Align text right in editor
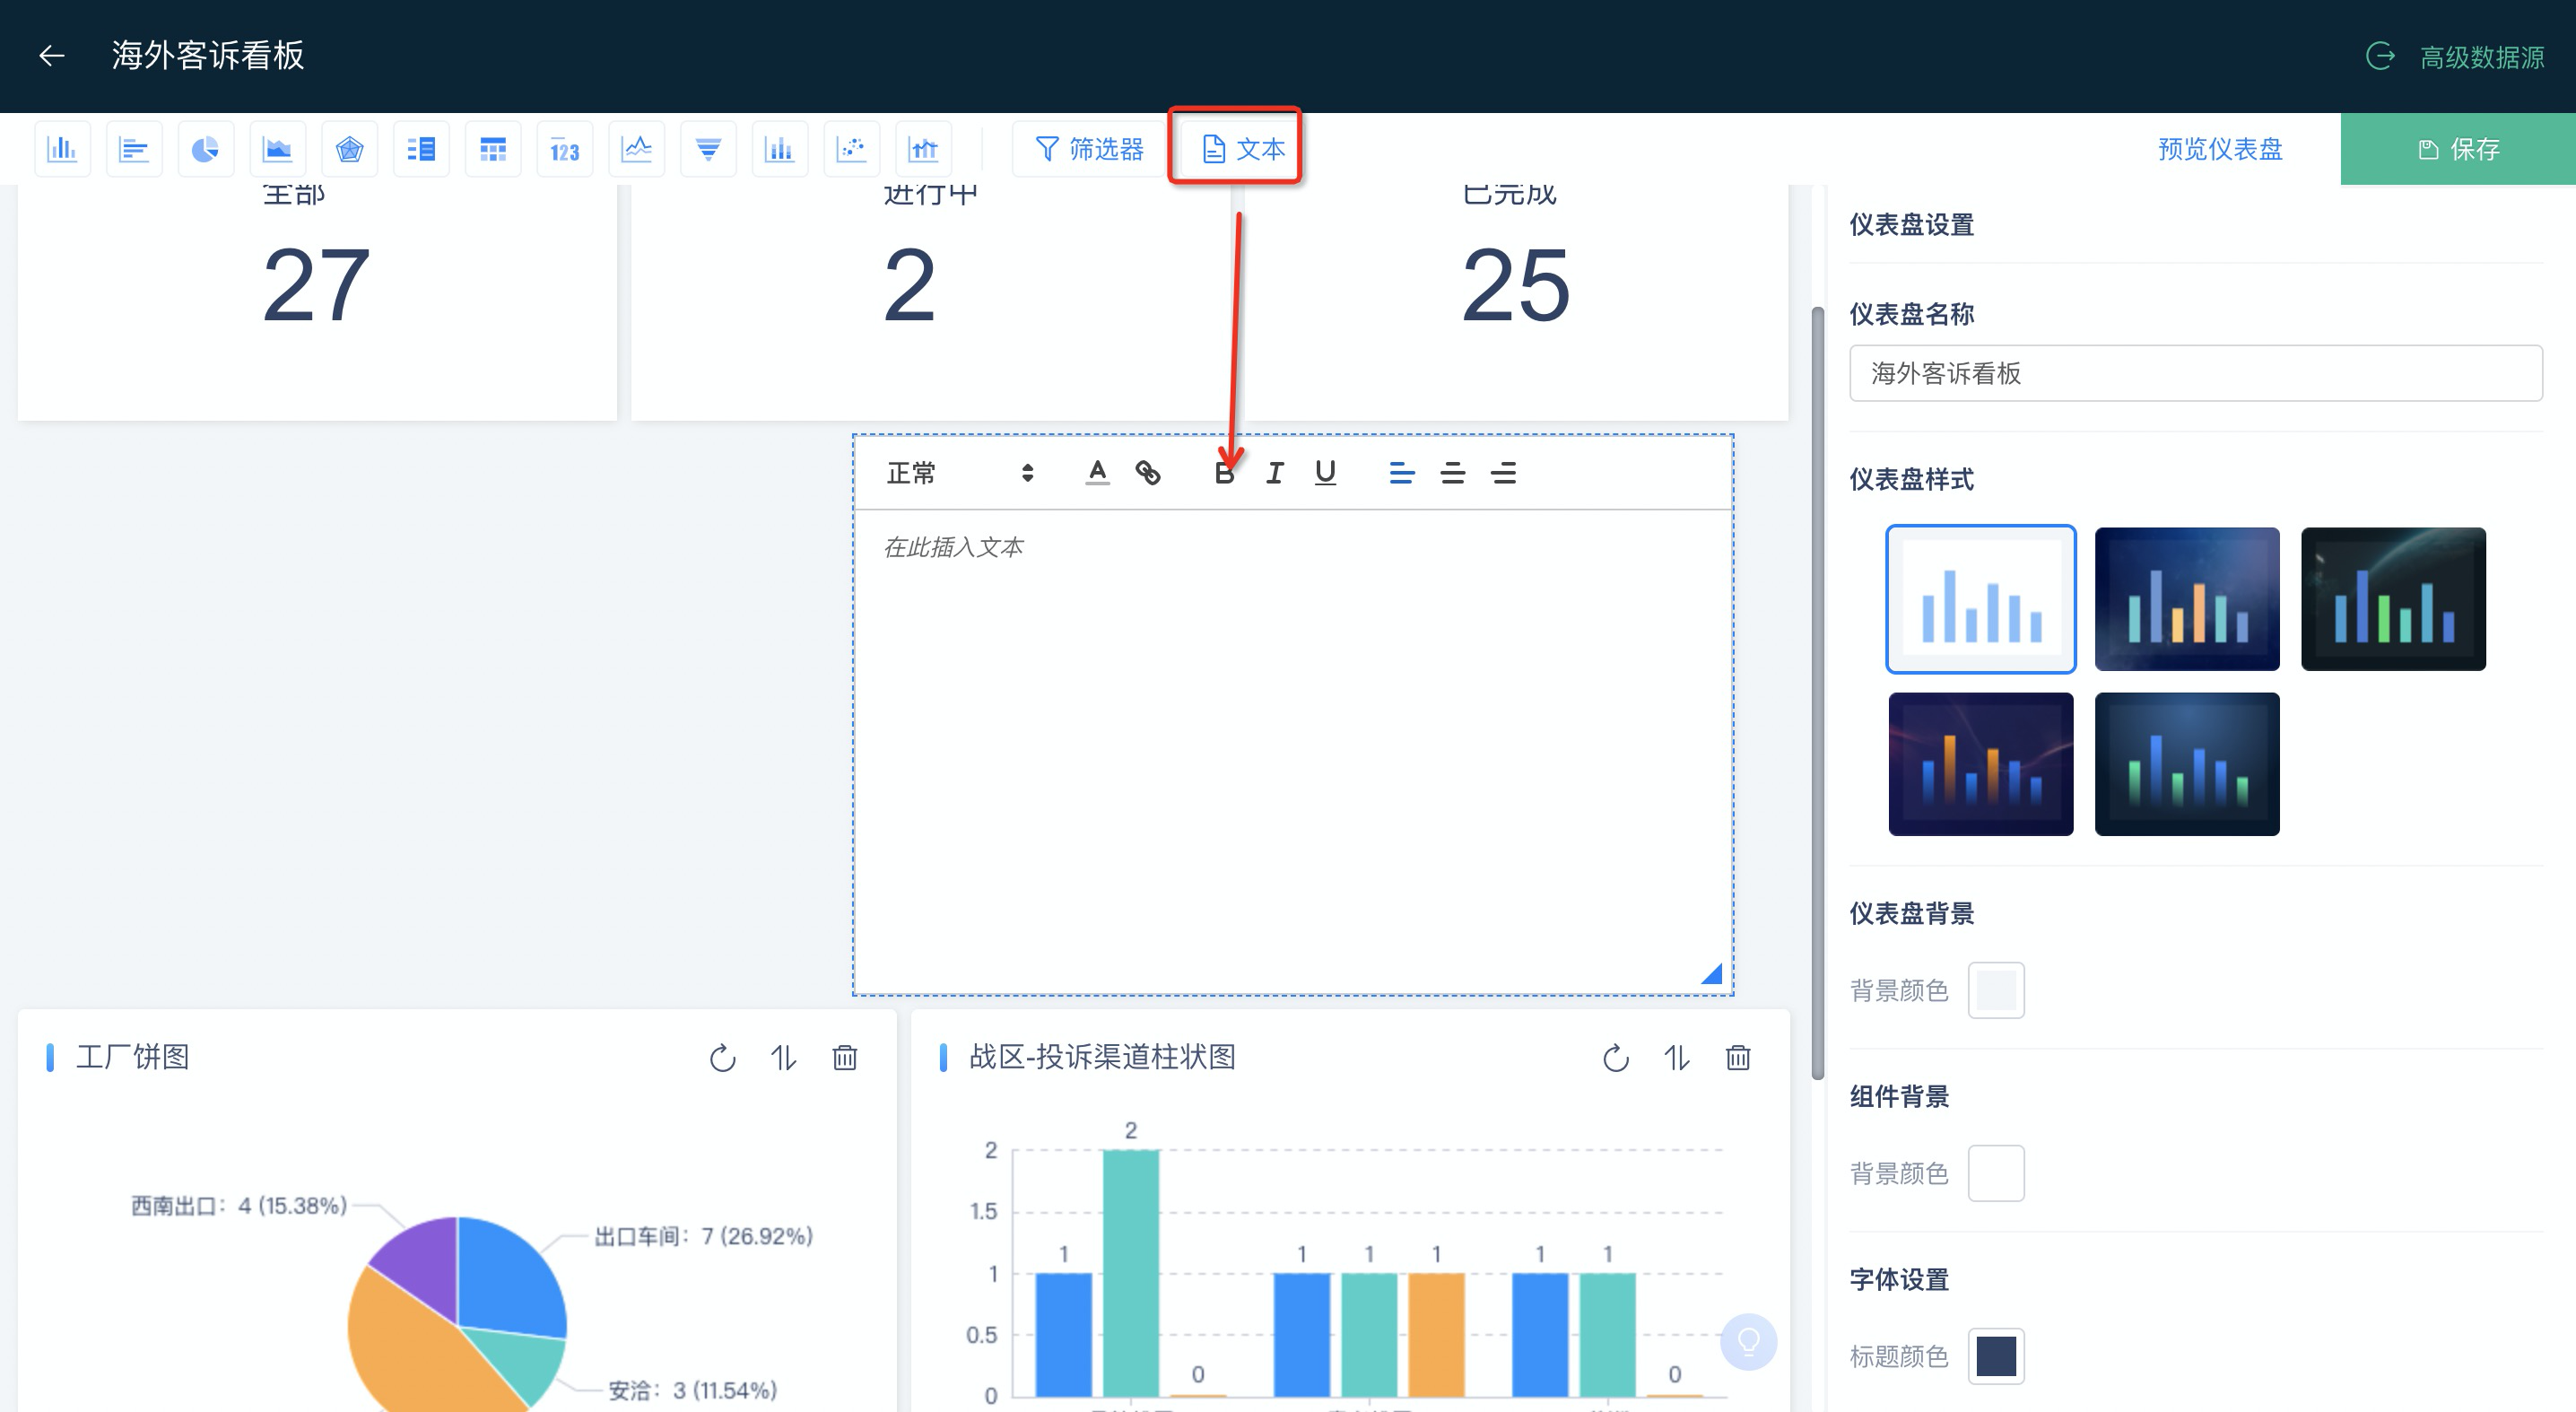This screenshot has width=2576, height=1412. point(1504,472)
